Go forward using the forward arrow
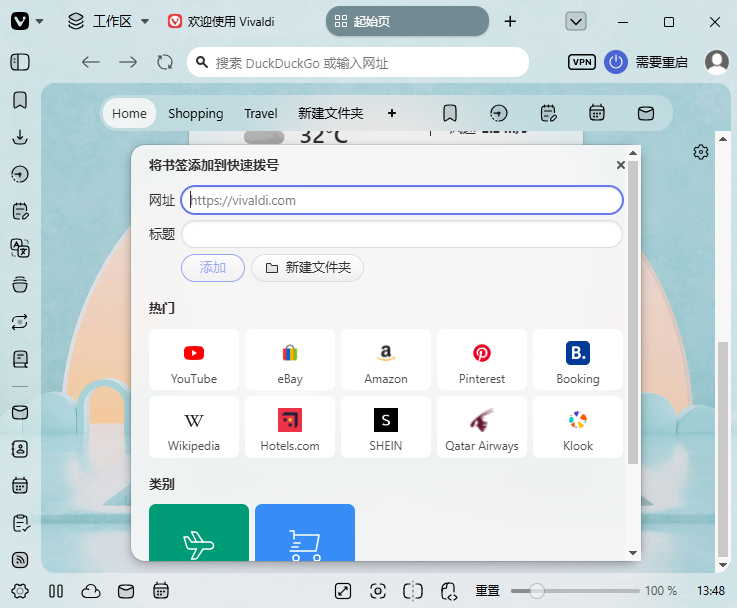 pos(127,62)
